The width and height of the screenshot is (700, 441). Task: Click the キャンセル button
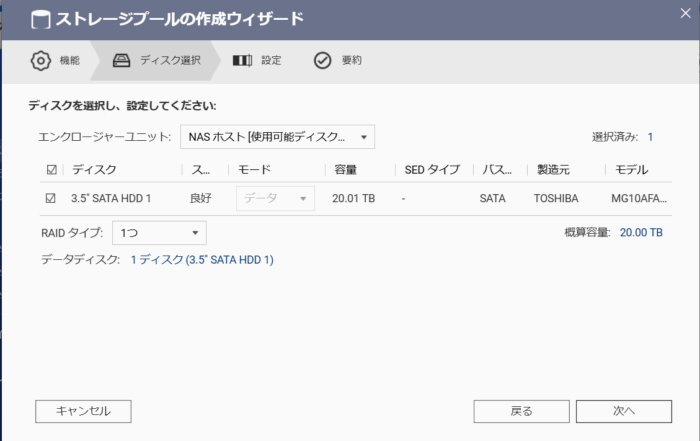tap(83, 410)
